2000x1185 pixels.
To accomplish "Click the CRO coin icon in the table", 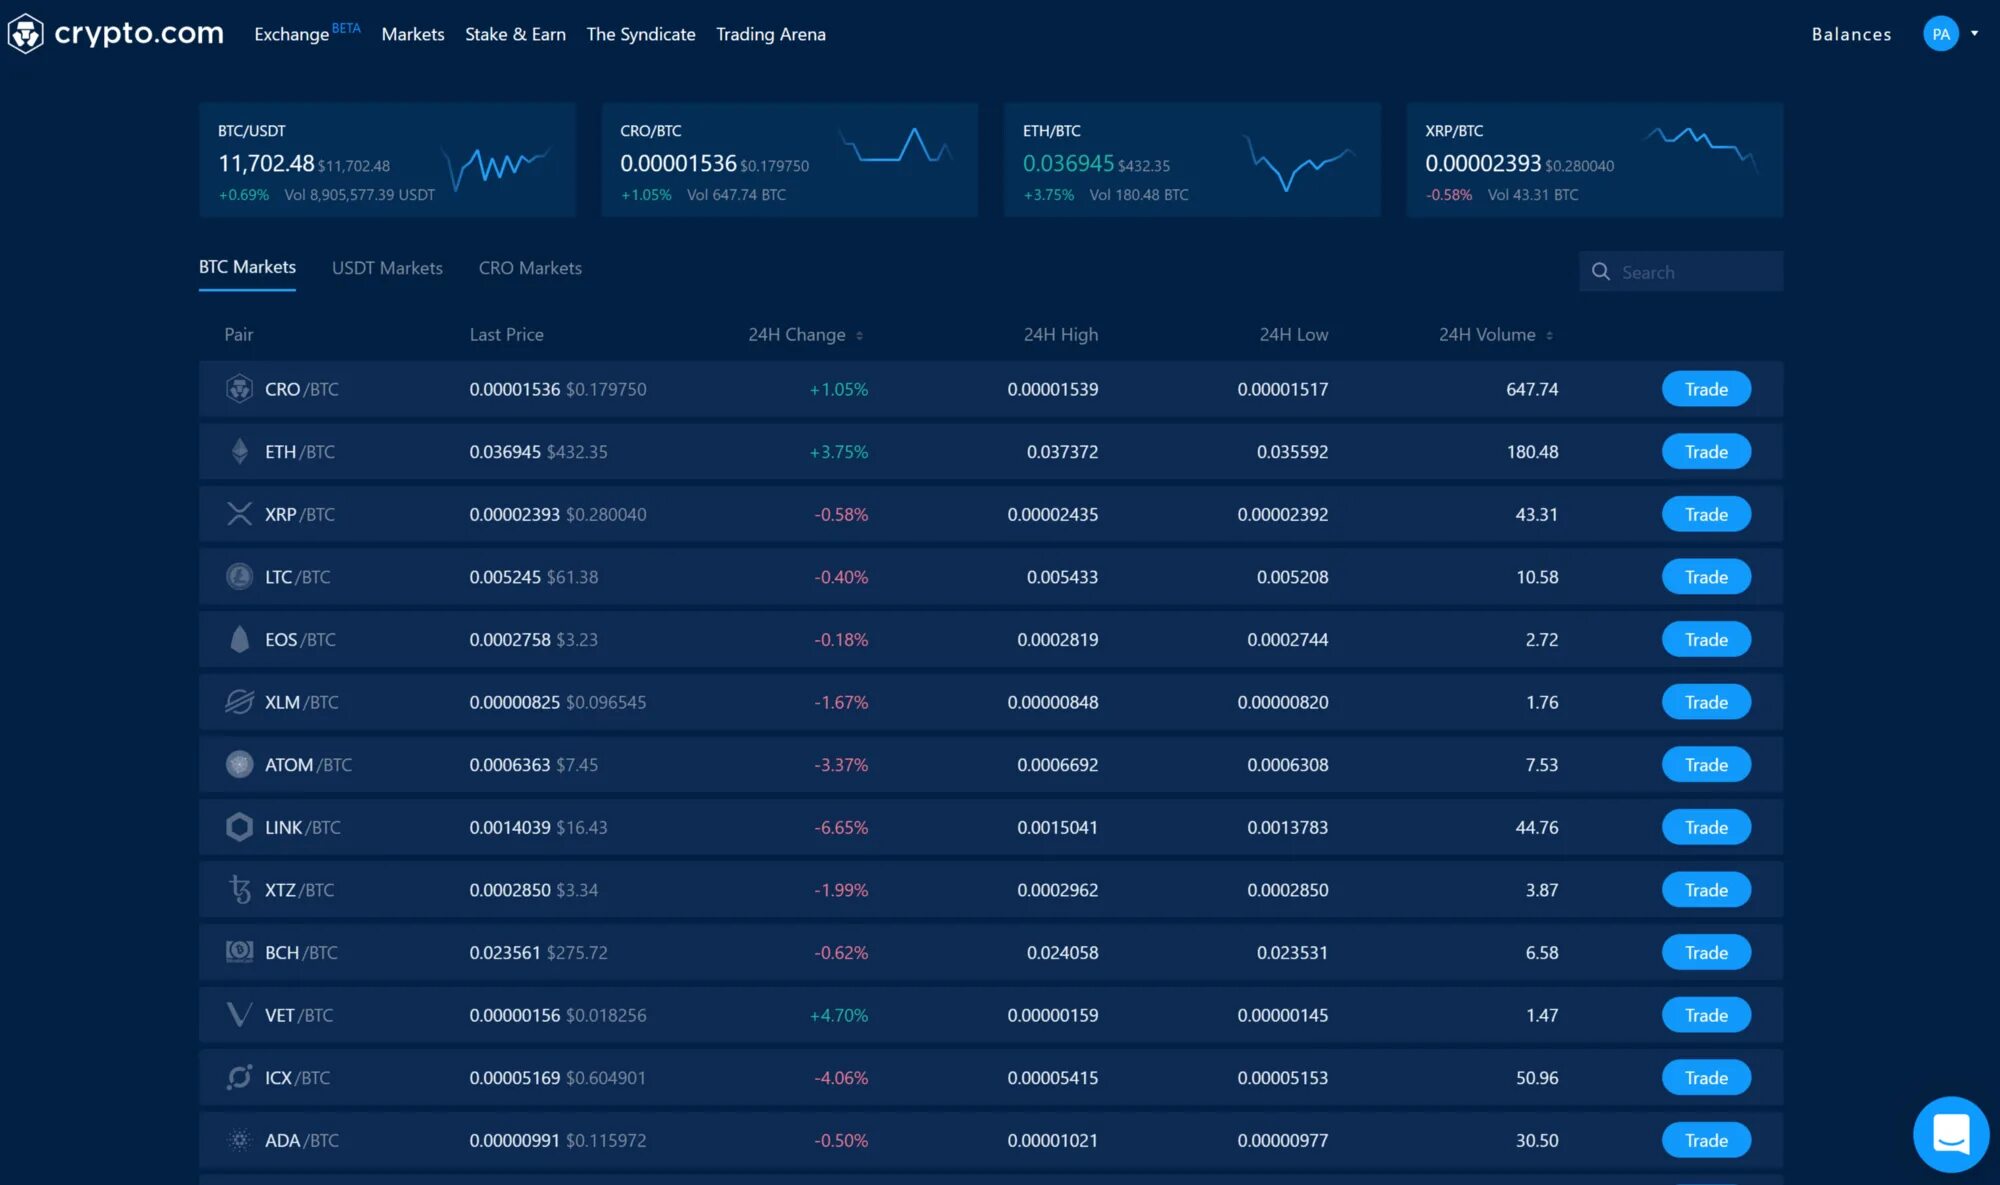I will point(239,389).
